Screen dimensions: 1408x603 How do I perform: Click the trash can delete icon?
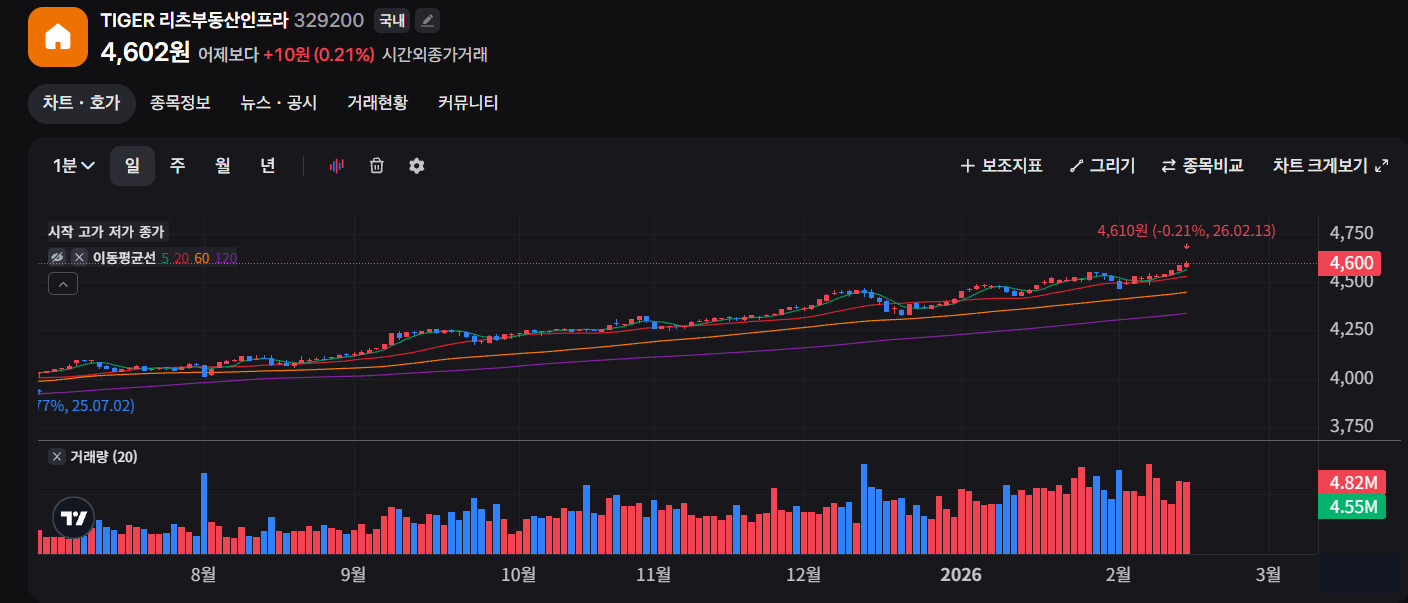coord(376,166)
